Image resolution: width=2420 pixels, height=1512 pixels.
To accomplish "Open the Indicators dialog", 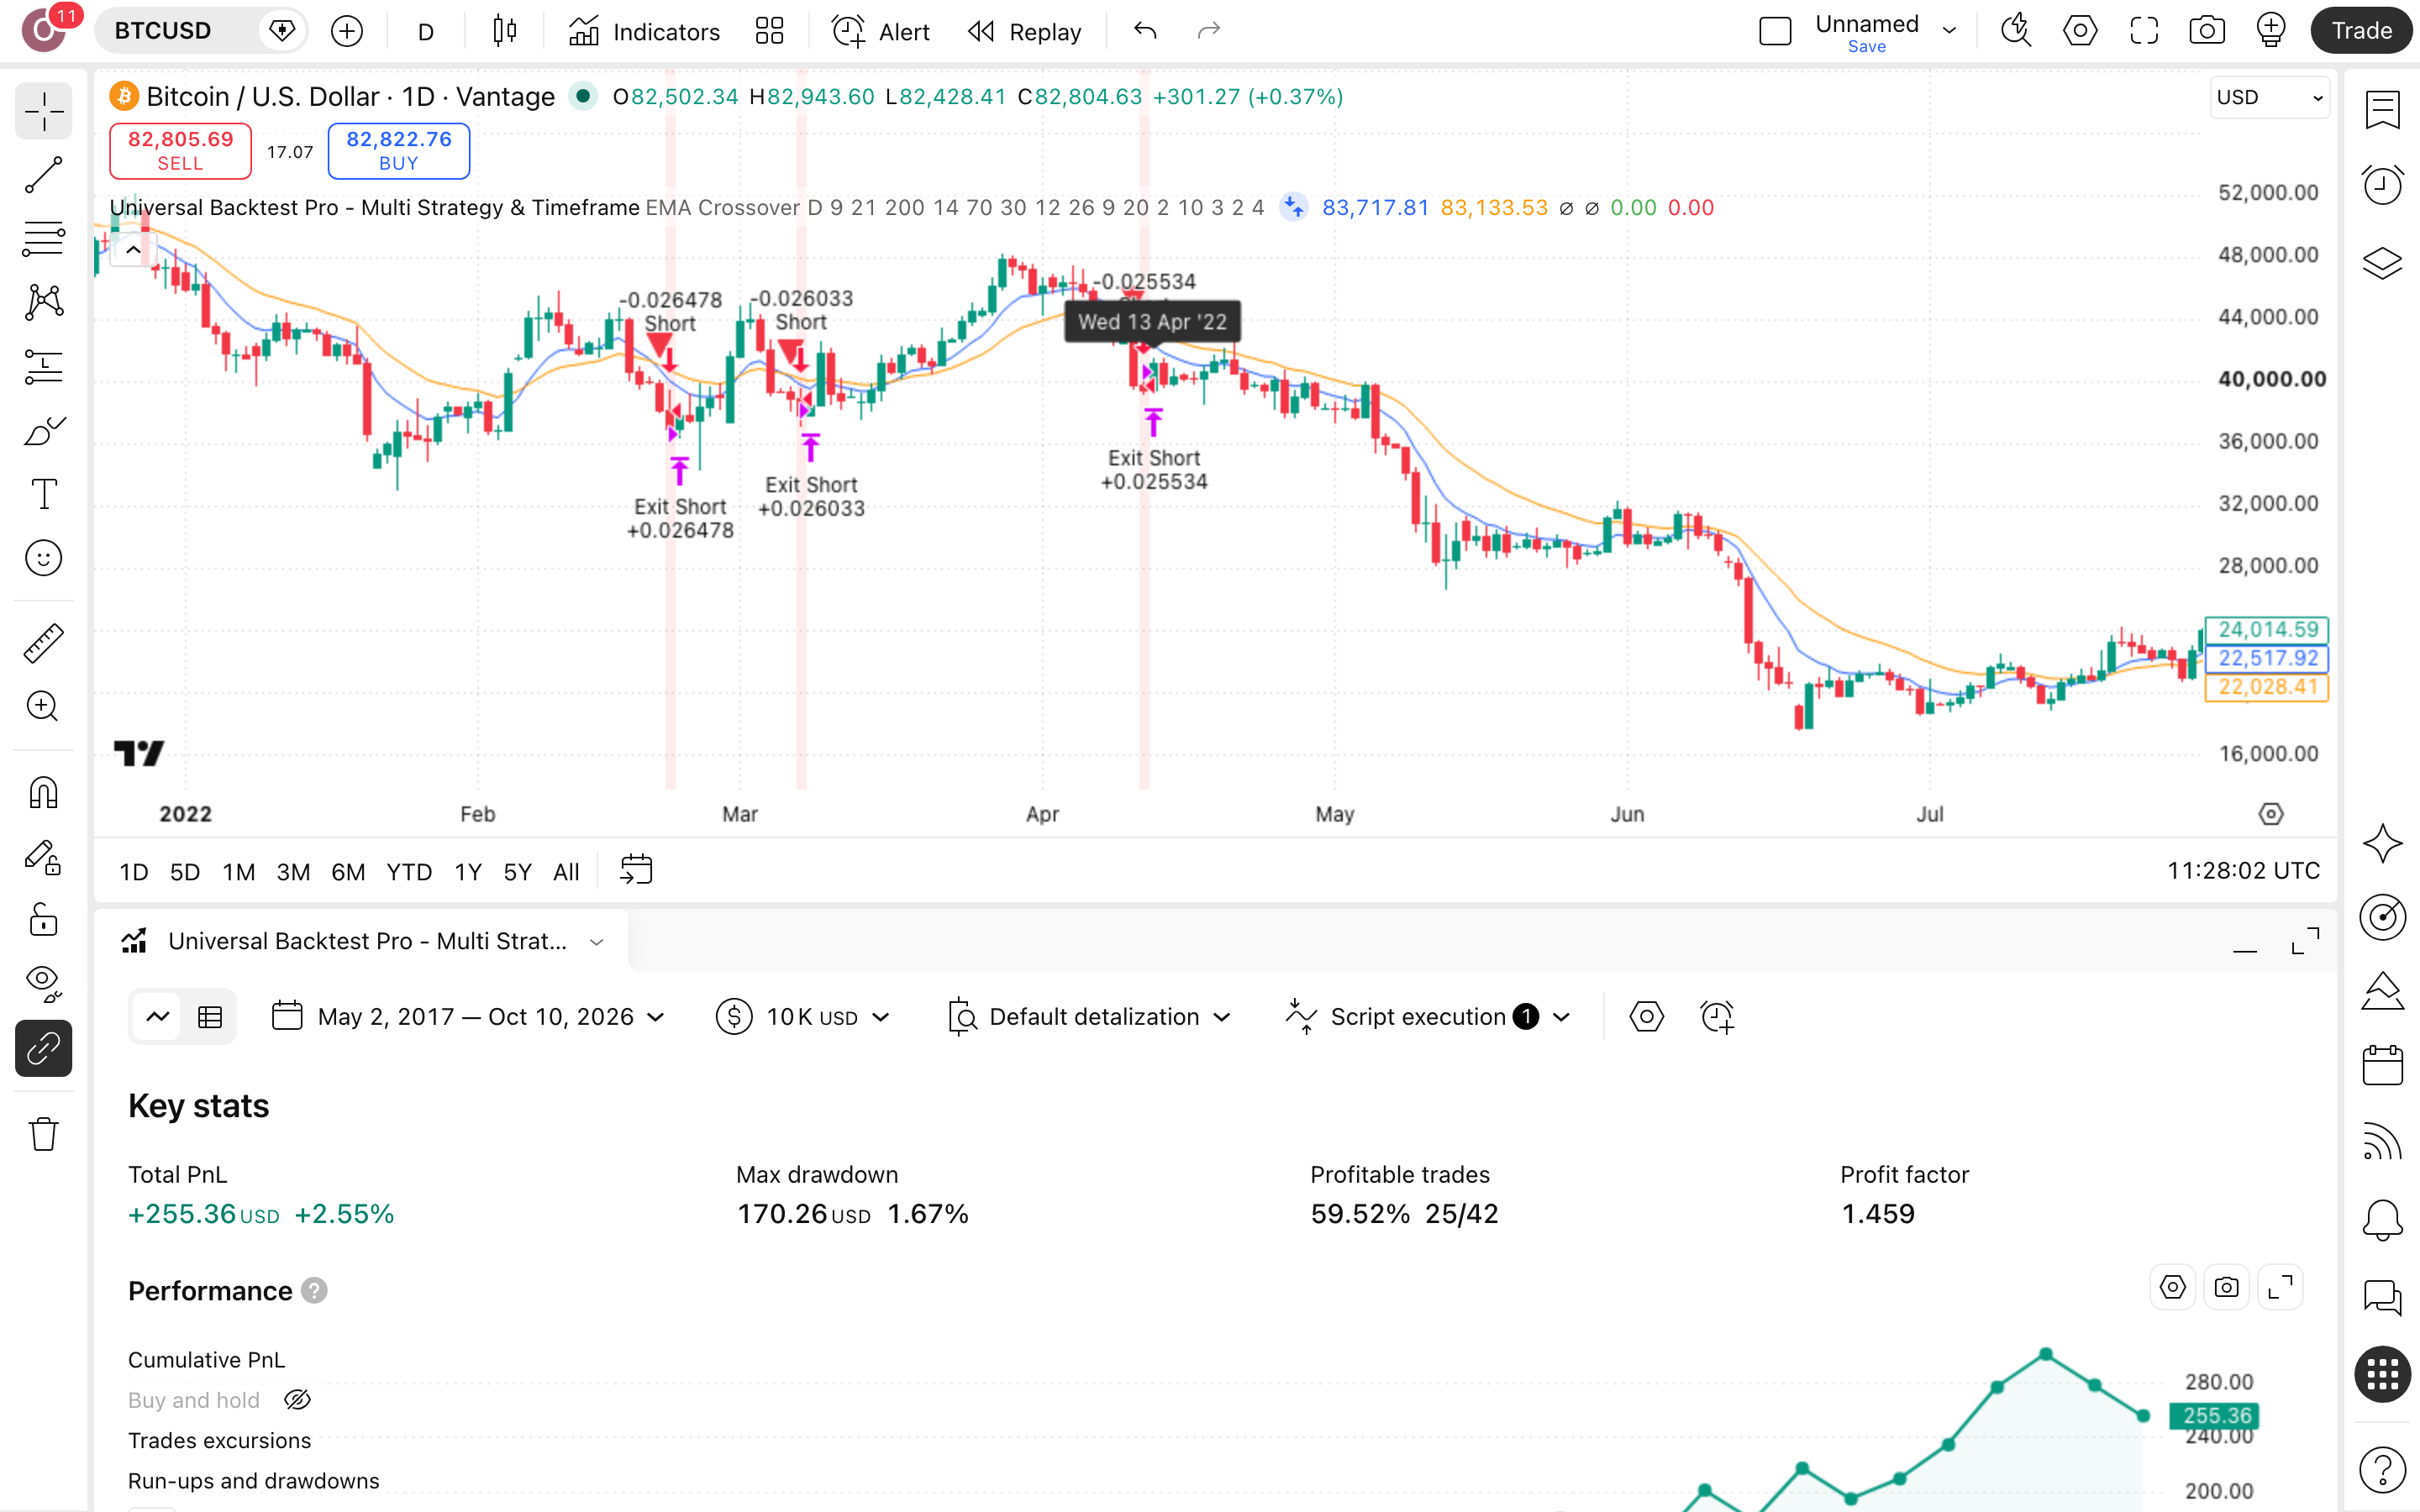I will 645,31.
